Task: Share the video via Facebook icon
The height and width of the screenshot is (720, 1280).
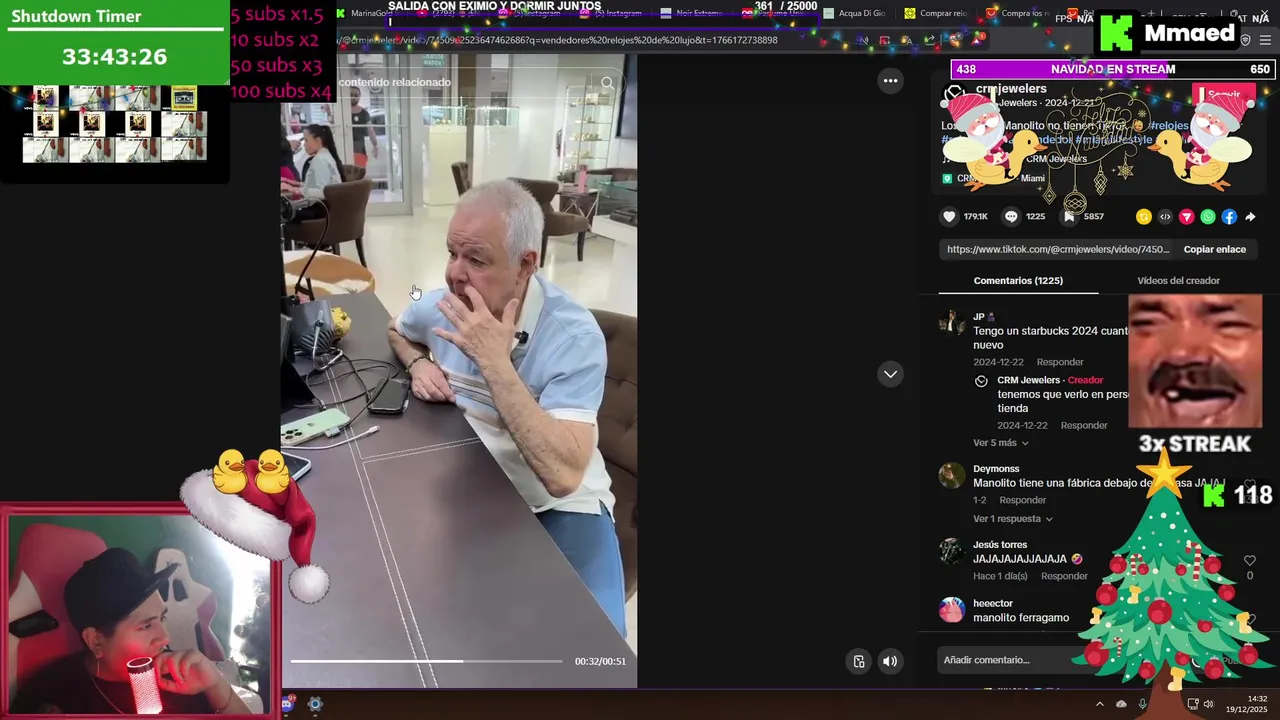Action: coord(1229,216)
